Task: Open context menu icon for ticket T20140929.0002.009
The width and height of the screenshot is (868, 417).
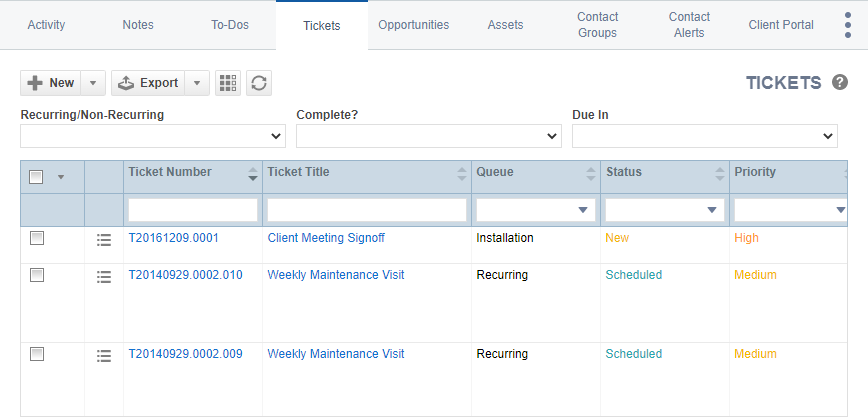Action: (103, 356)
